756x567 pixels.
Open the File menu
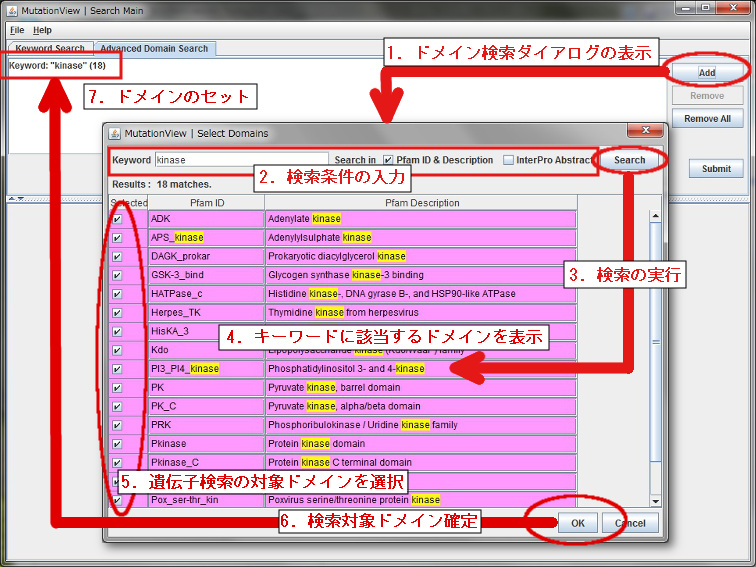(x=16, y=30)
